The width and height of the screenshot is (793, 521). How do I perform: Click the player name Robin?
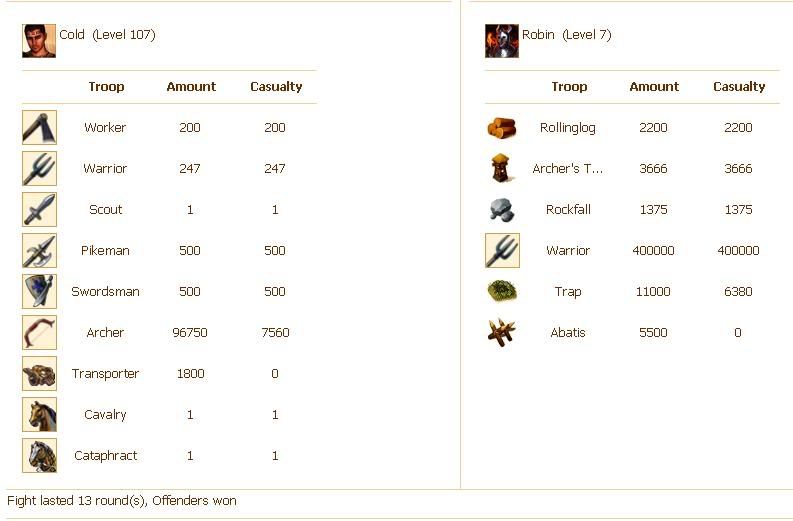[538, 35]
